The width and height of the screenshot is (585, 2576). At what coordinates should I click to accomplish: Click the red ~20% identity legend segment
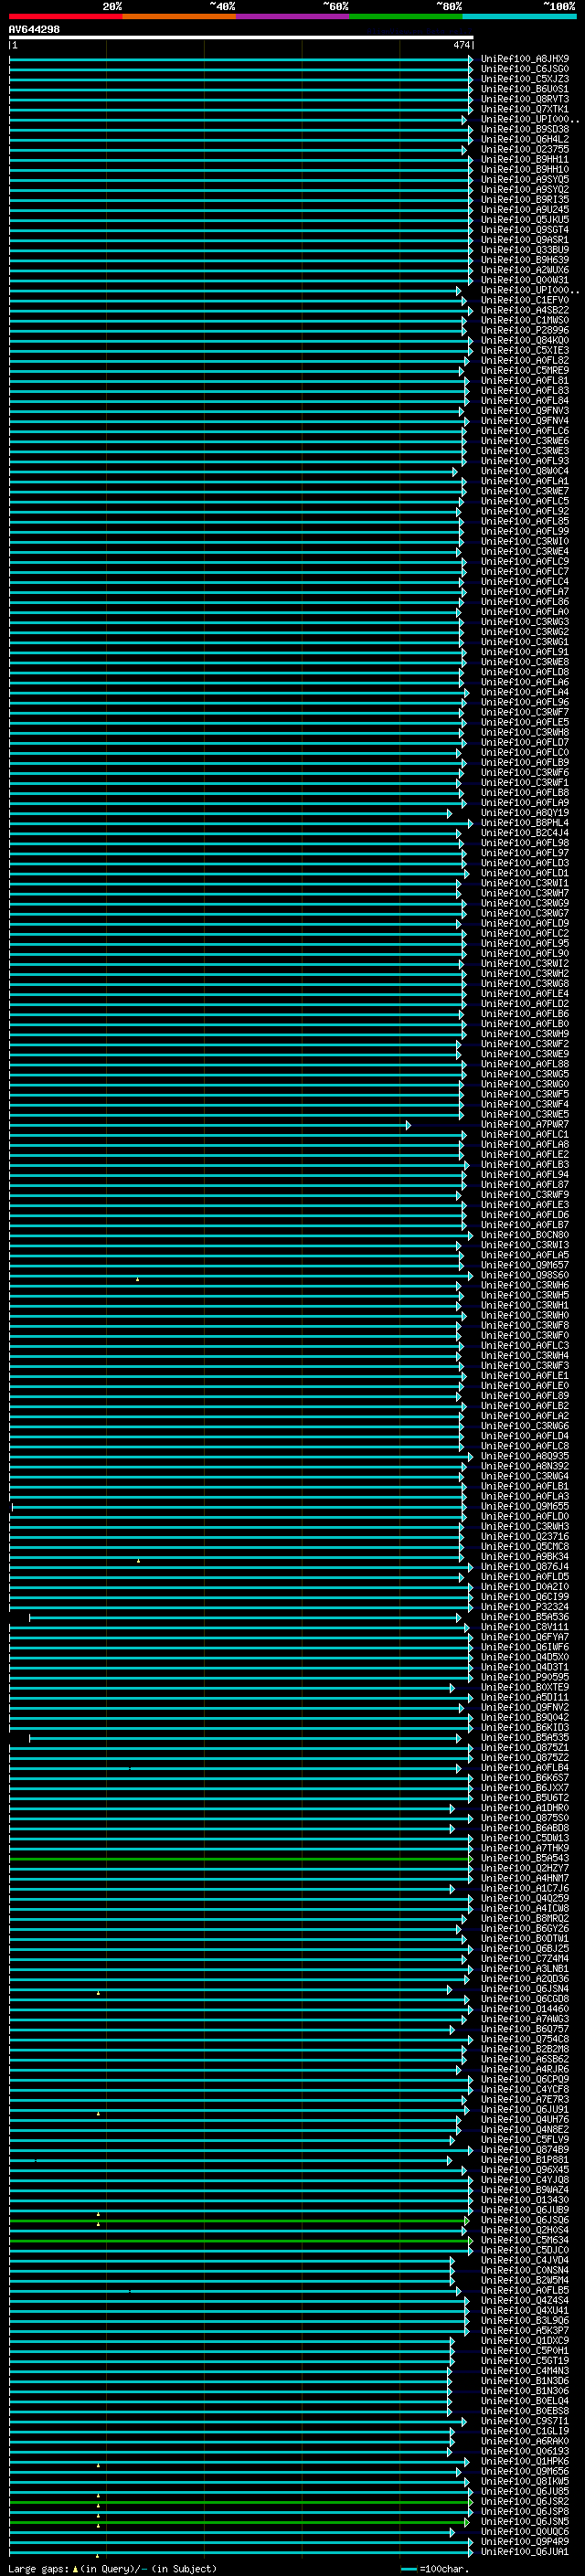click(x=66, y=16)
